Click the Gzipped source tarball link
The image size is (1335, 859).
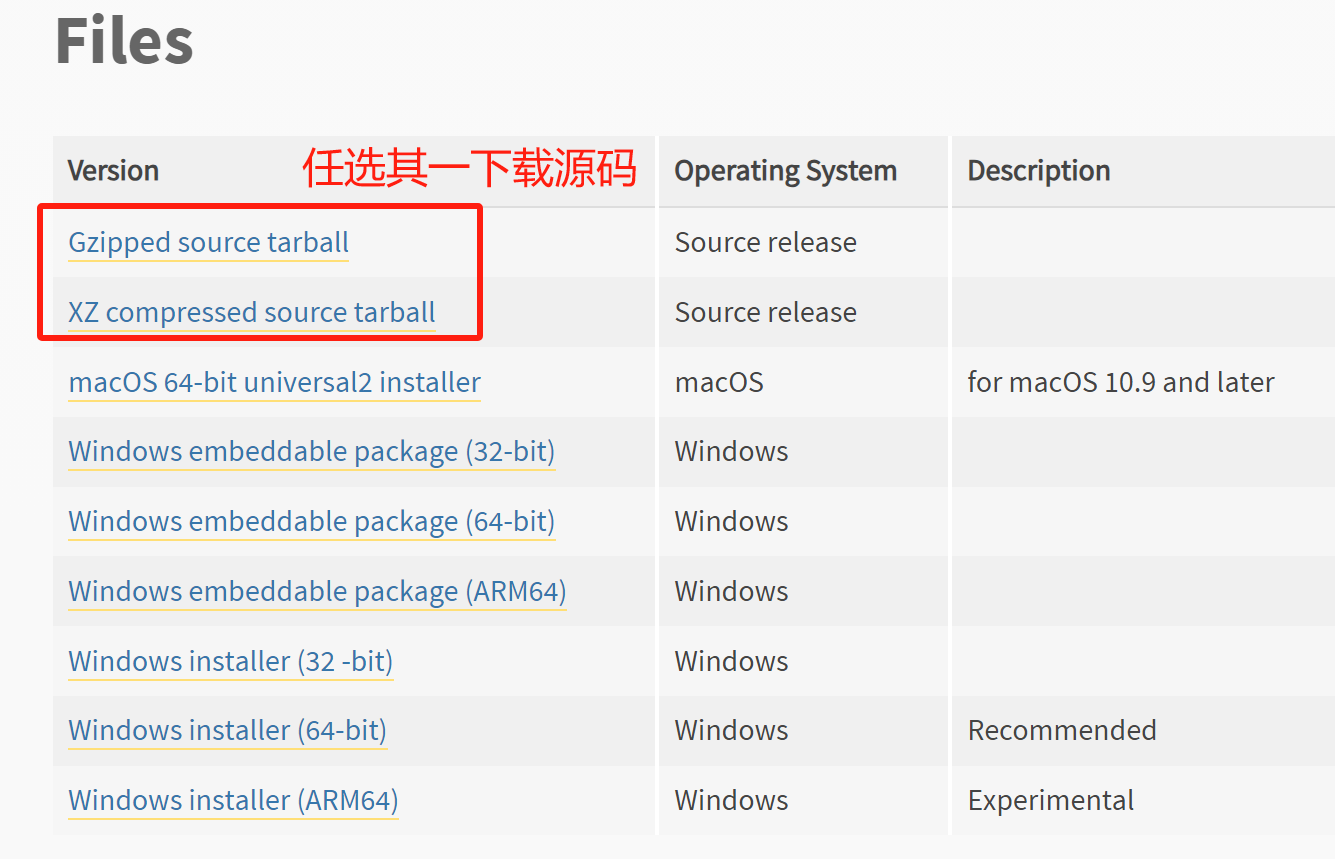[x=208, y=243]
